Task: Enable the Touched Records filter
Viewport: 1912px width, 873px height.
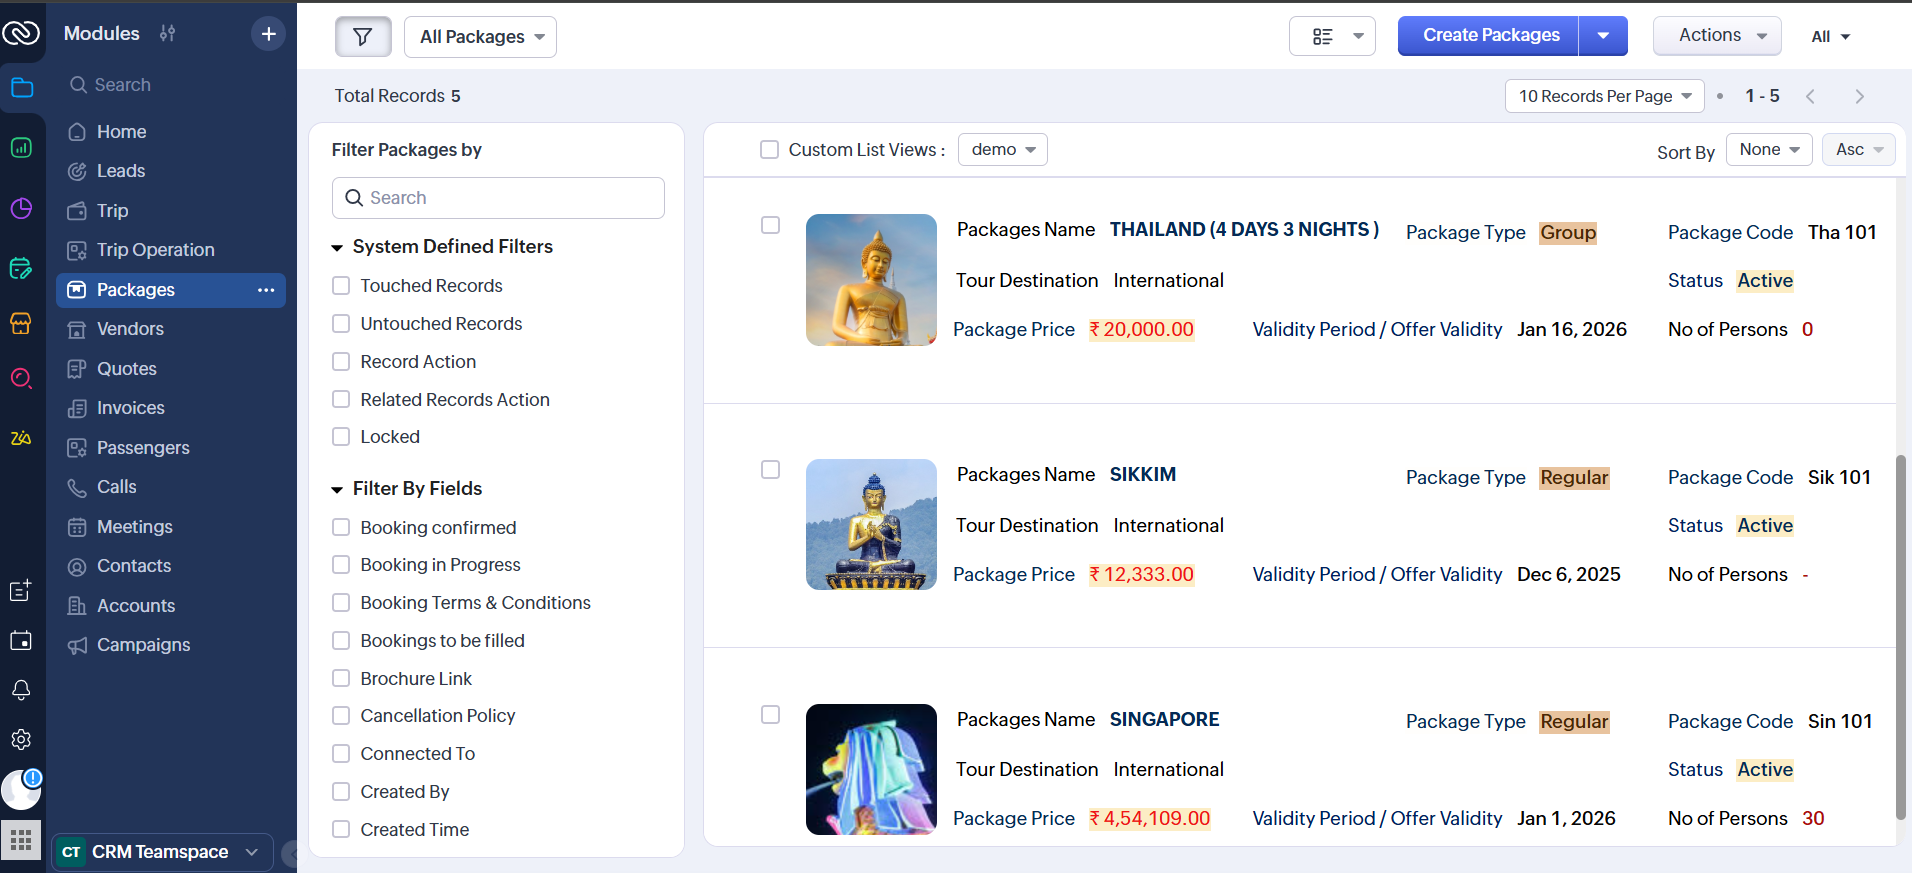Action: pyautogui.click(x=341, y=286)
